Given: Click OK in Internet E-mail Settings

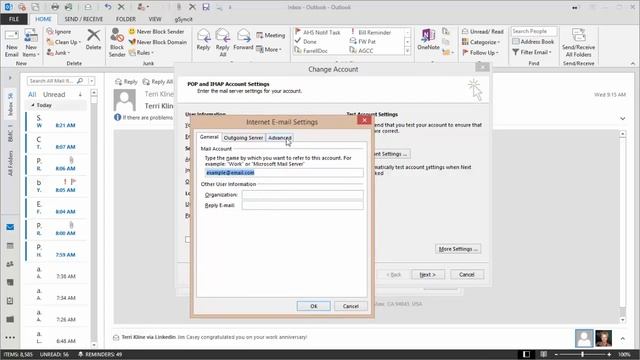Looking at the screenshot, I should 313,306.
